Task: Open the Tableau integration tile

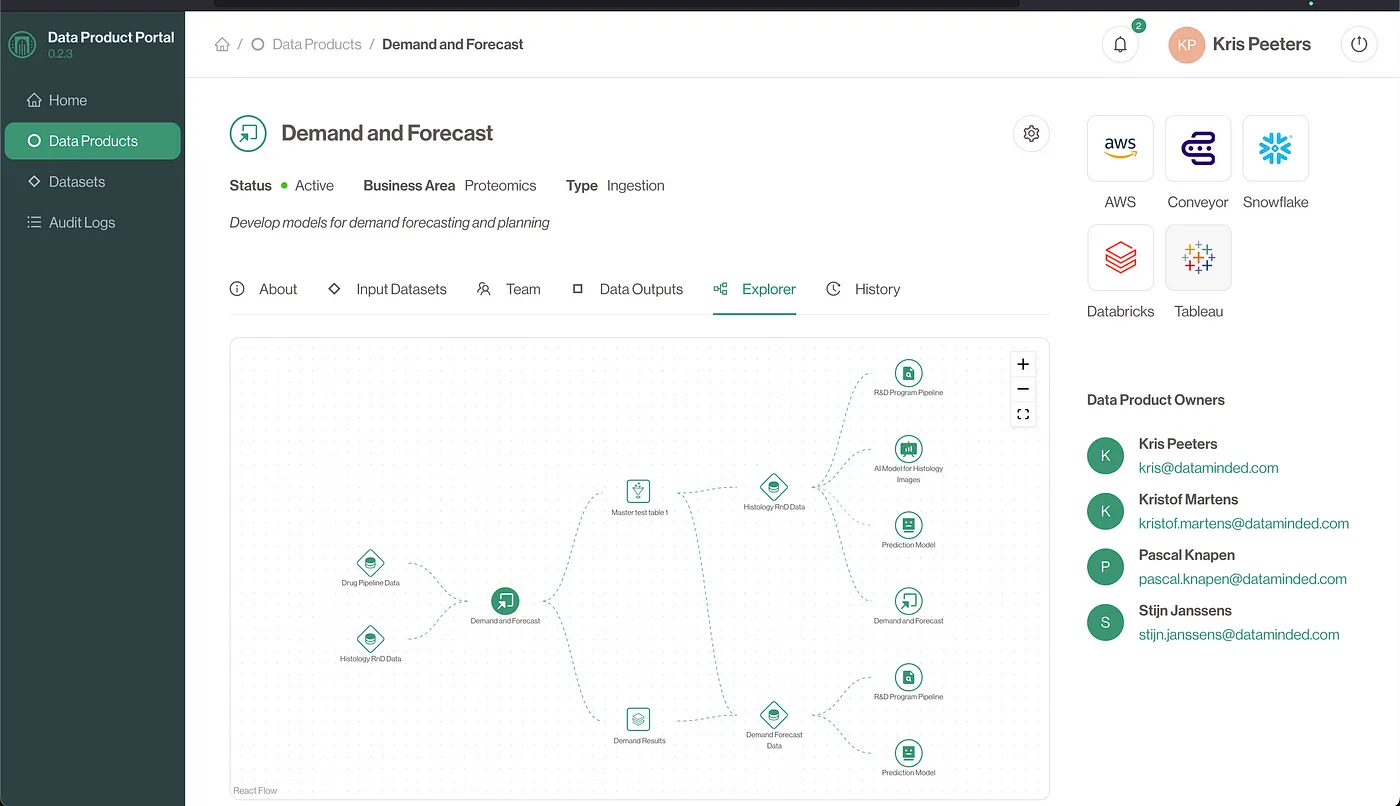Action: pos(1198,257)
